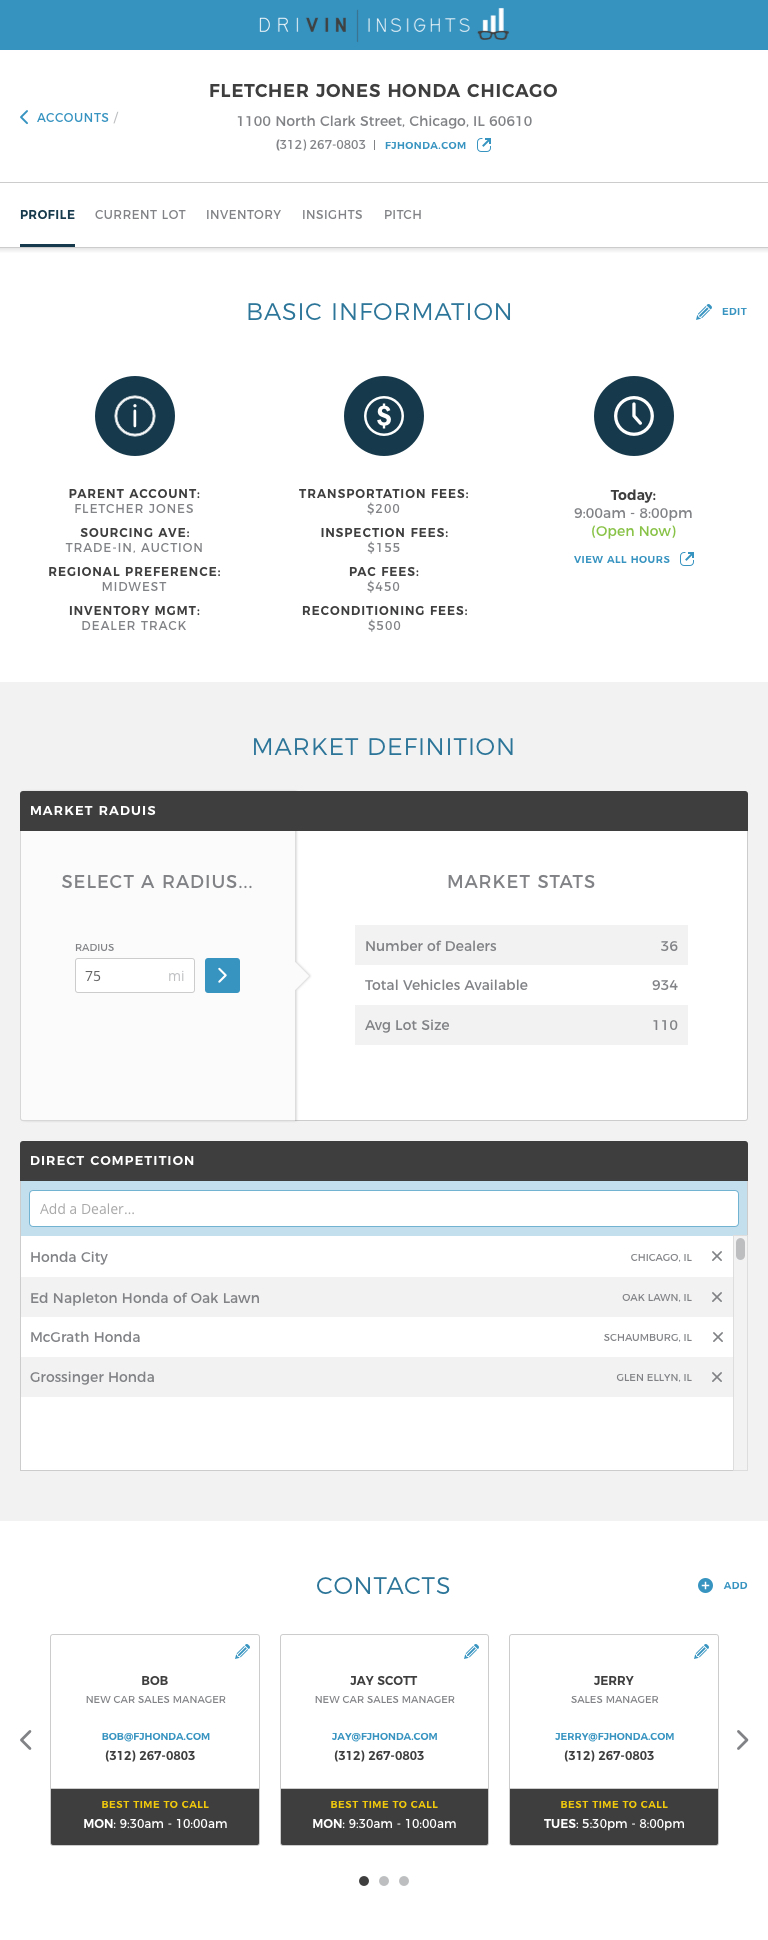Show previous contacts with left arrow
Screen dimensions: 768x1940
click(x=26, y=1740)
